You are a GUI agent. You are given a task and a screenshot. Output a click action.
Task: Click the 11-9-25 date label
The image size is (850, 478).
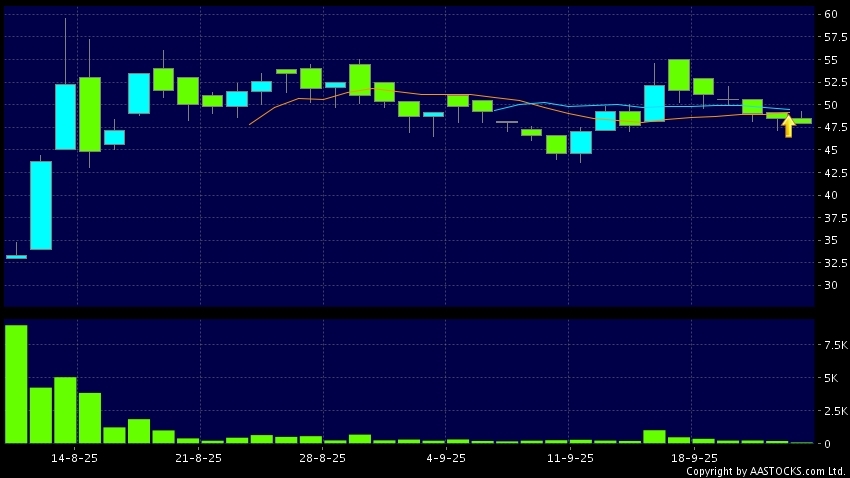[x=570, y=458]
